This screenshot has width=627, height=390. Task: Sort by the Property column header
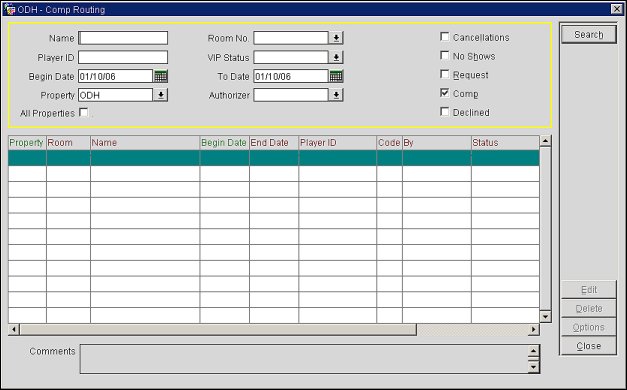27,143
